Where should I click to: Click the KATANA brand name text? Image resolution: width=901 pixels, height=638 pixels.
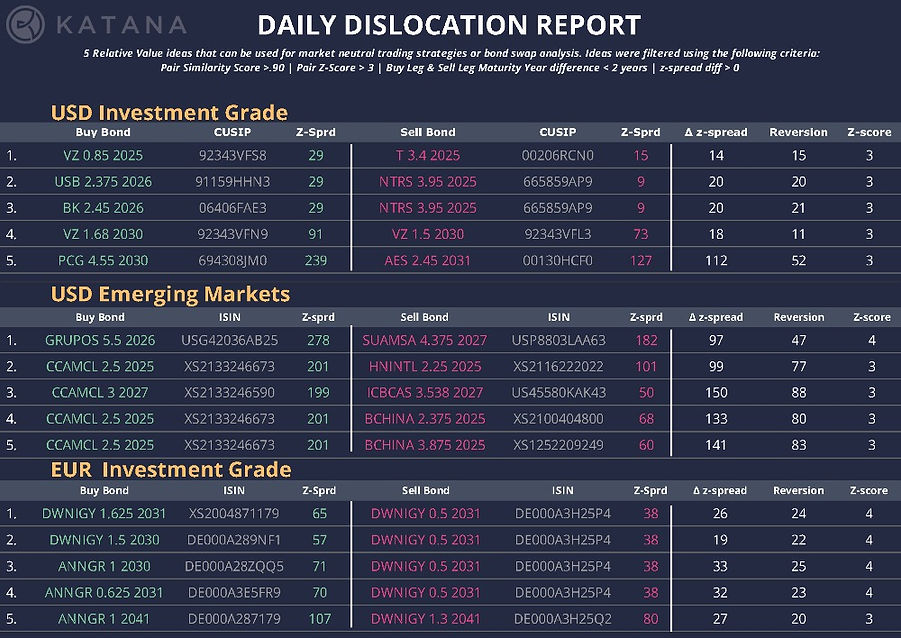[x=122, y=25]
